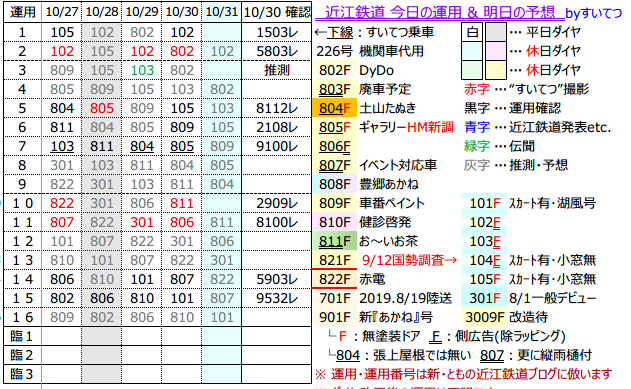
Task: Select the row label 臨3
Action: pyautogui.click(x=23, y=375)
